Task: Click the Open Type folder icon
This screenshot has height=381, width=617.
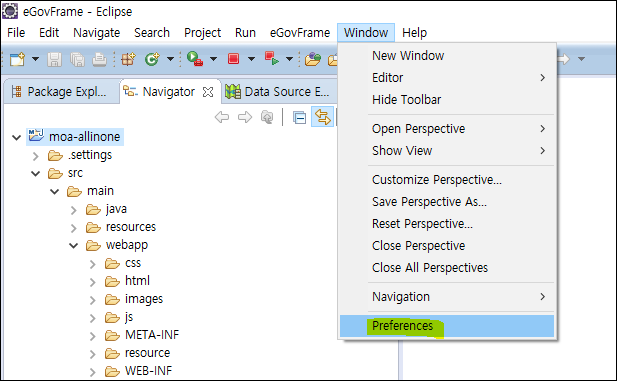Action: [x=313, y=59]
